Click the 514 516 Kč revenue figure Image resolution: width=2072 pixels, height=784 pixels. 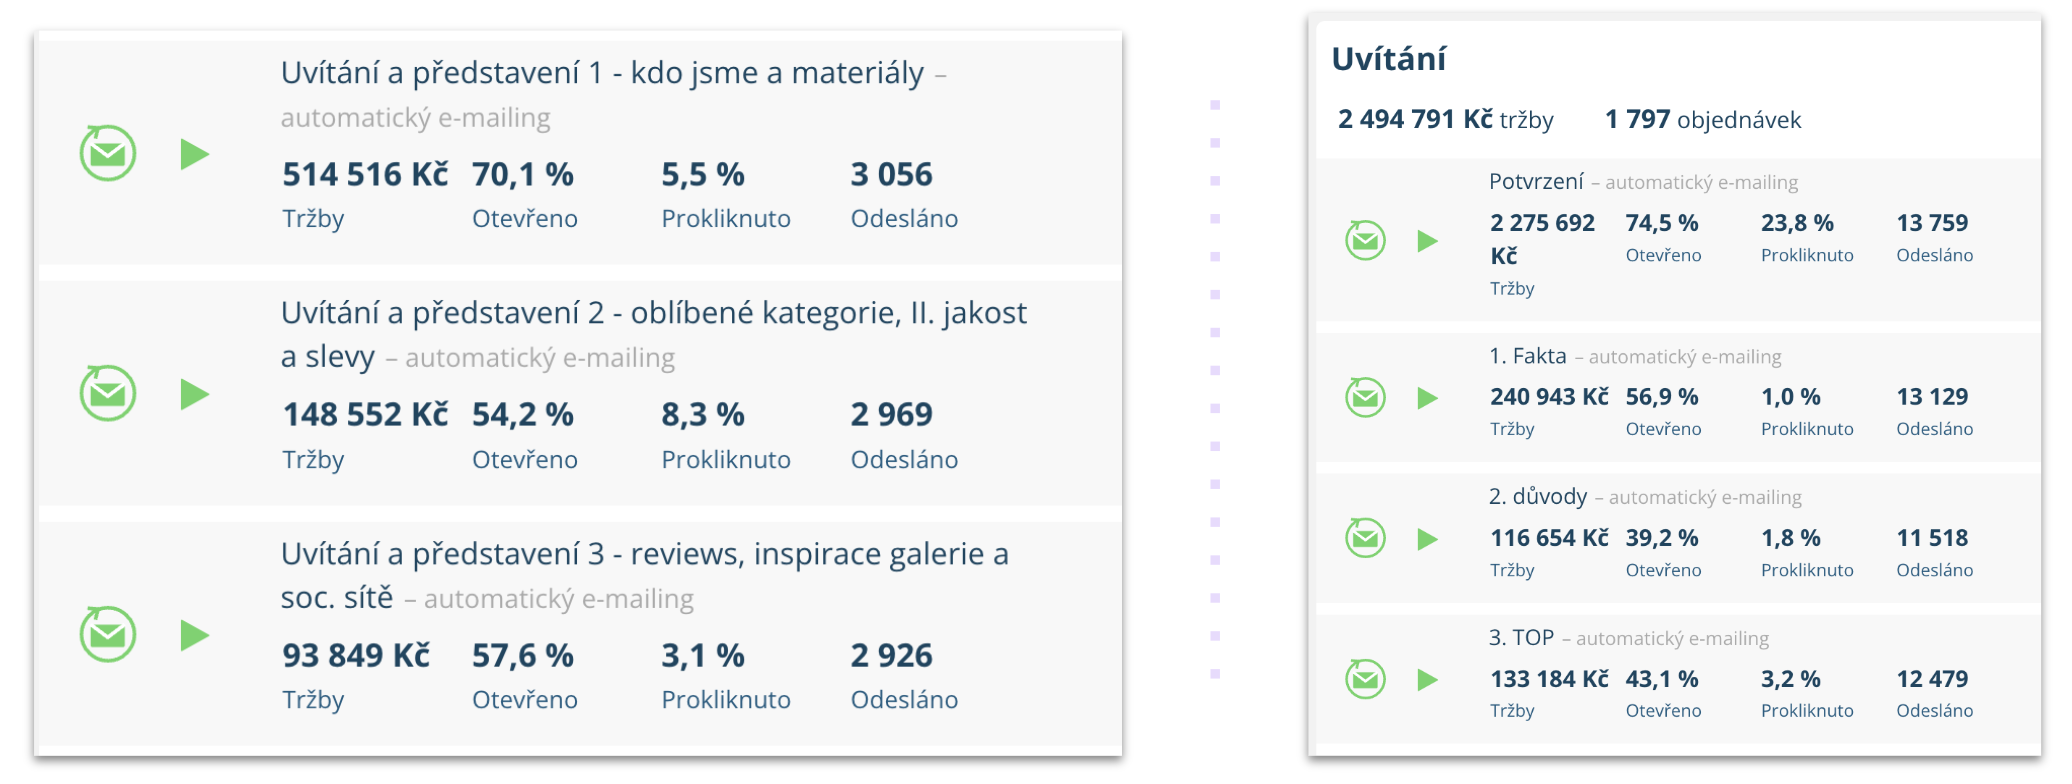pyautogui.click(x=365, y=175)
